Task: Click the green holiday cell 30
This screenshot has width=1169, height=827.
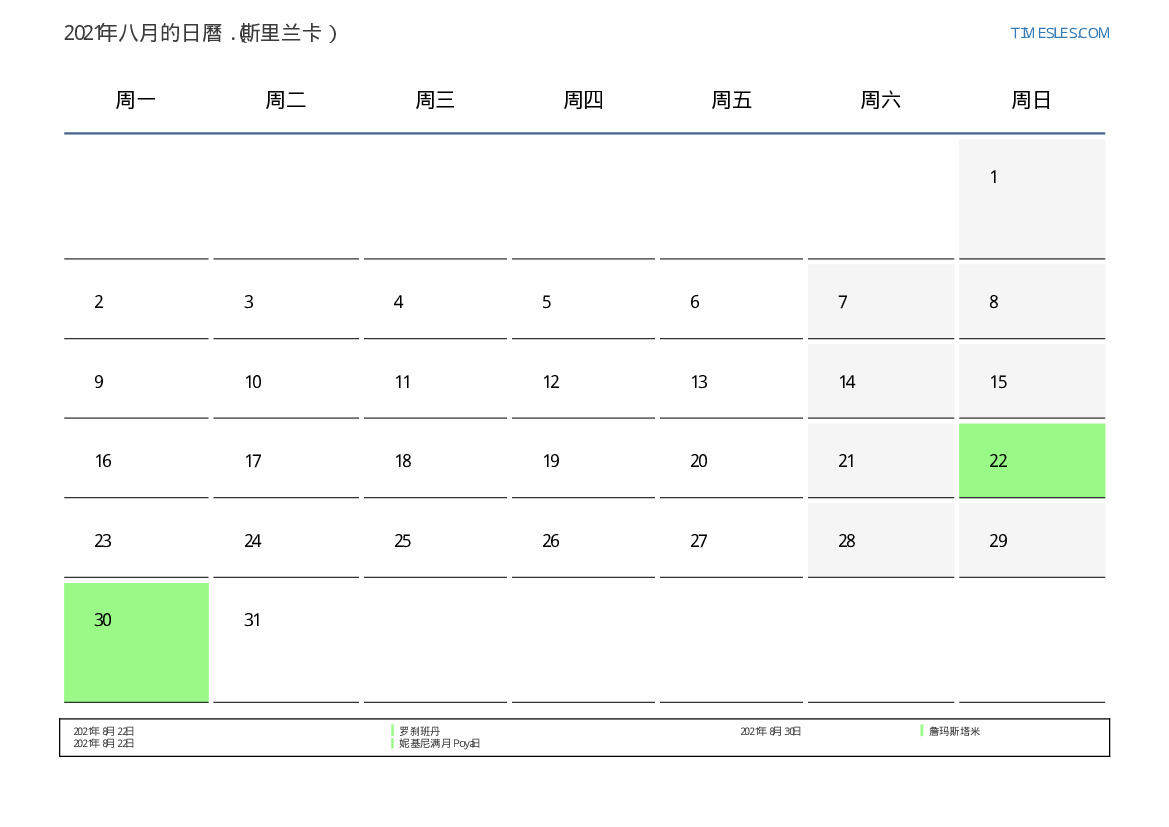Action: point(136,642)
